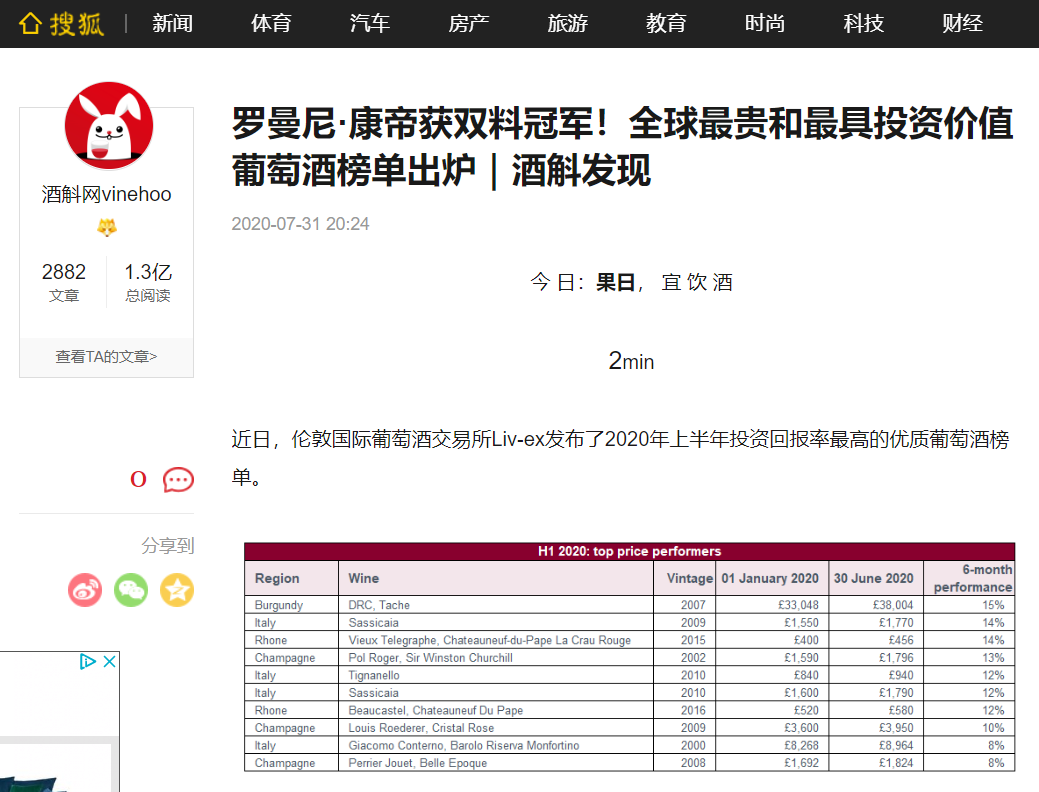Open the 财经 navigation item

(x=962, y=24)
